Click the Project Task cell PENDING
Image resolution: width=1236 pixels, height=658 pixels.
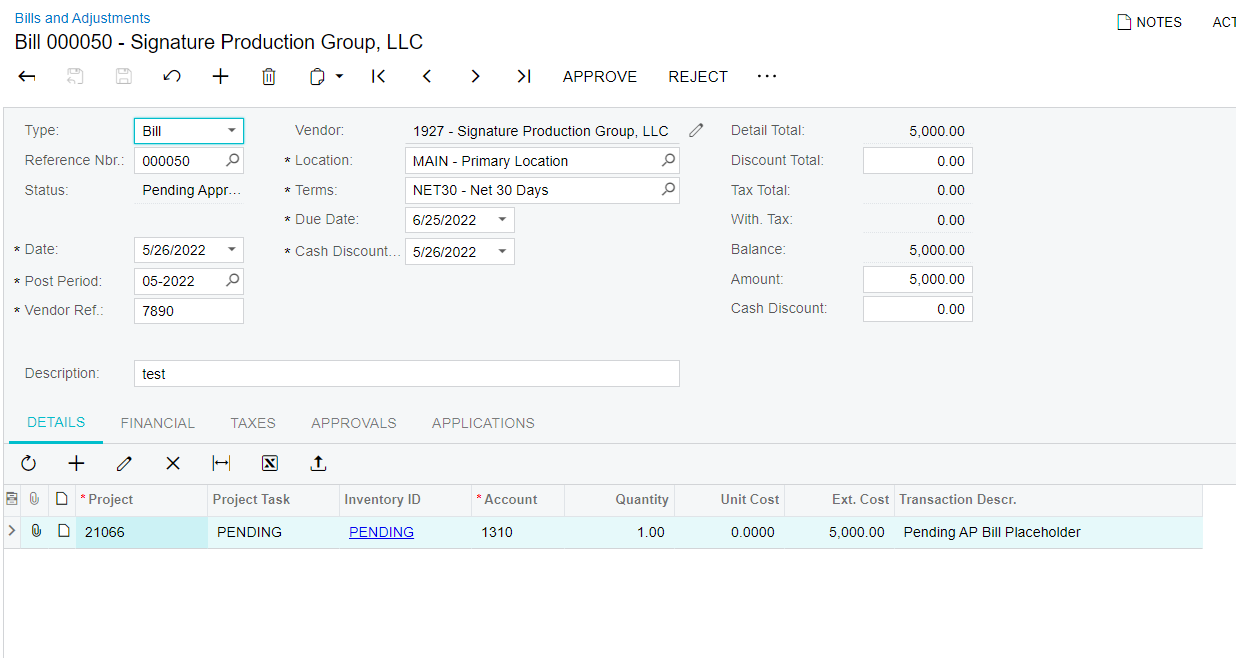[x=273, y=532]
